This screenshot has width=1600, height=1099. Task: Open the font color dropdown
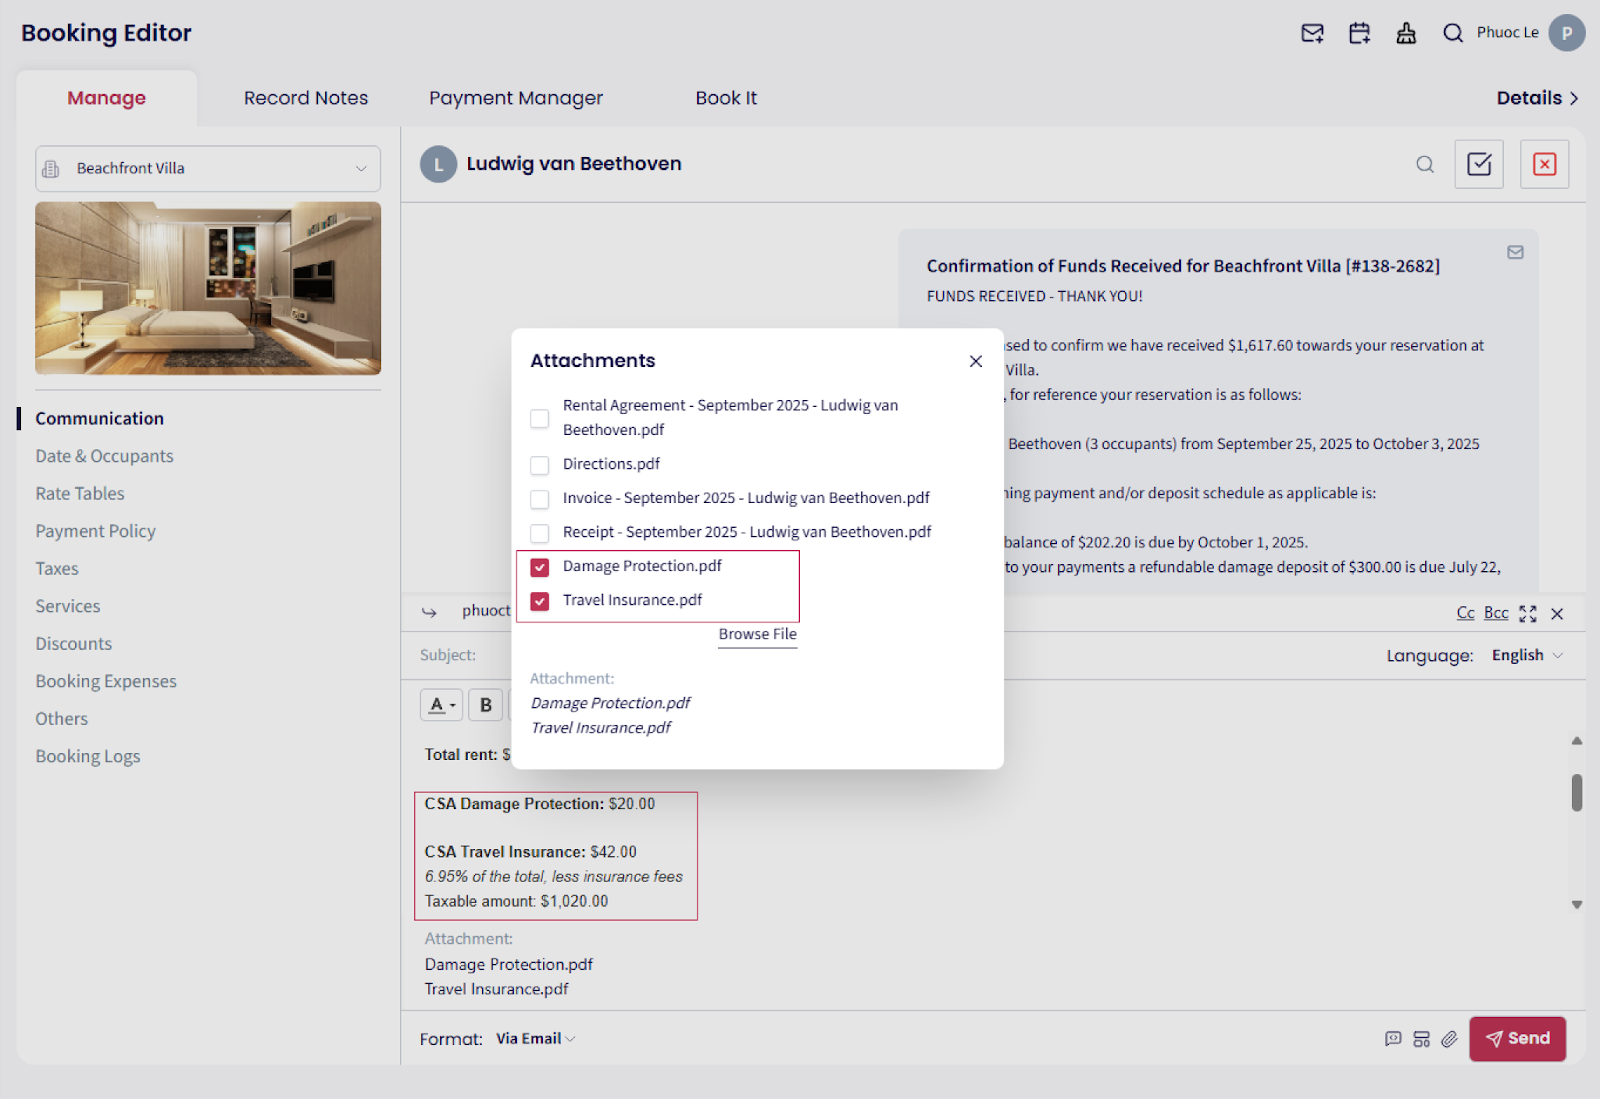(x=441, y=705)
